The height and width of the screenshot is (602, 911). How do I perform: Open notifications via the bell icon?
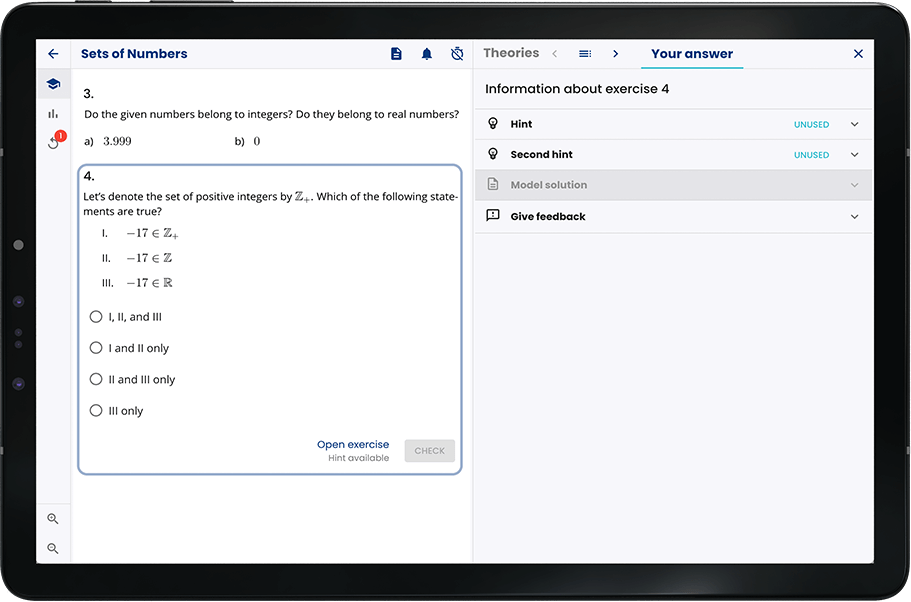(427, 53)
